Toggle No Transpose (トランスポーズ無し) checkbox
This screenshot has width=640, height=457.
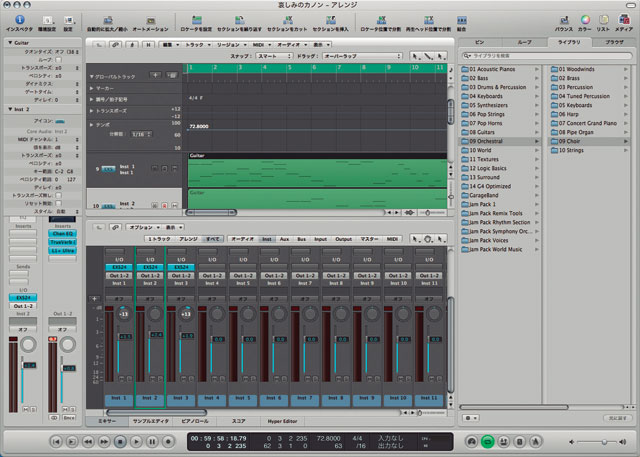tap(58, 195)
